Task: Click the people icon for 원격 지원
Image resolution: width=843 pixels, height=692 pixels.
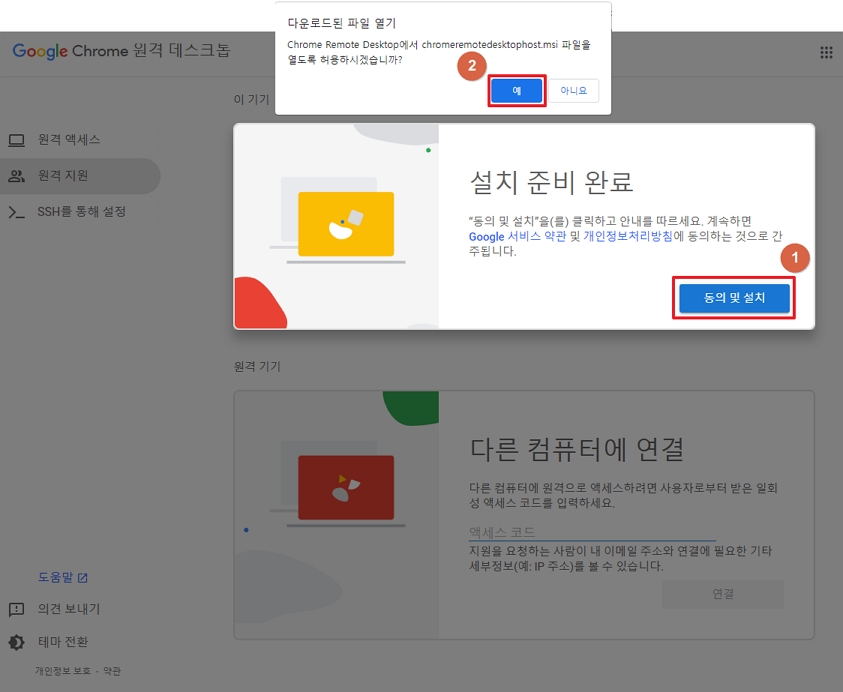Action: [16, 176]
